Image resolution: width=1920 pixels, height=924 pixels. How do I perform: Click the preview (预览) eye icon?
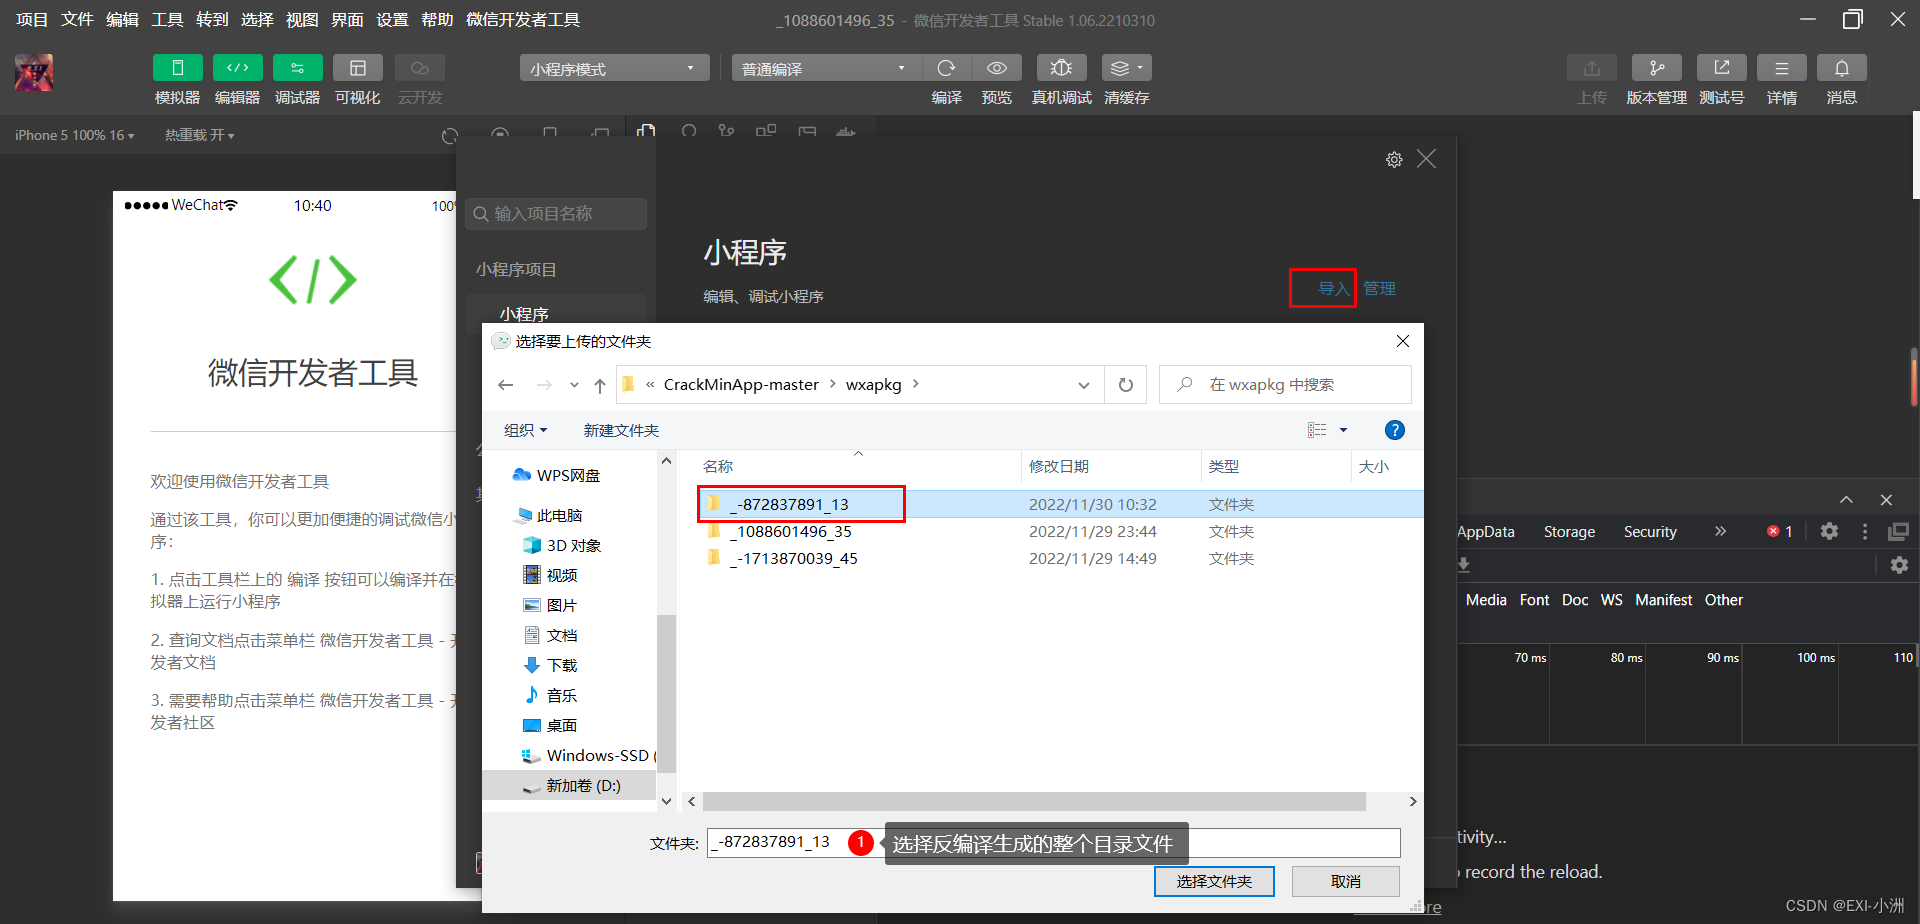(x=997, y=68)
